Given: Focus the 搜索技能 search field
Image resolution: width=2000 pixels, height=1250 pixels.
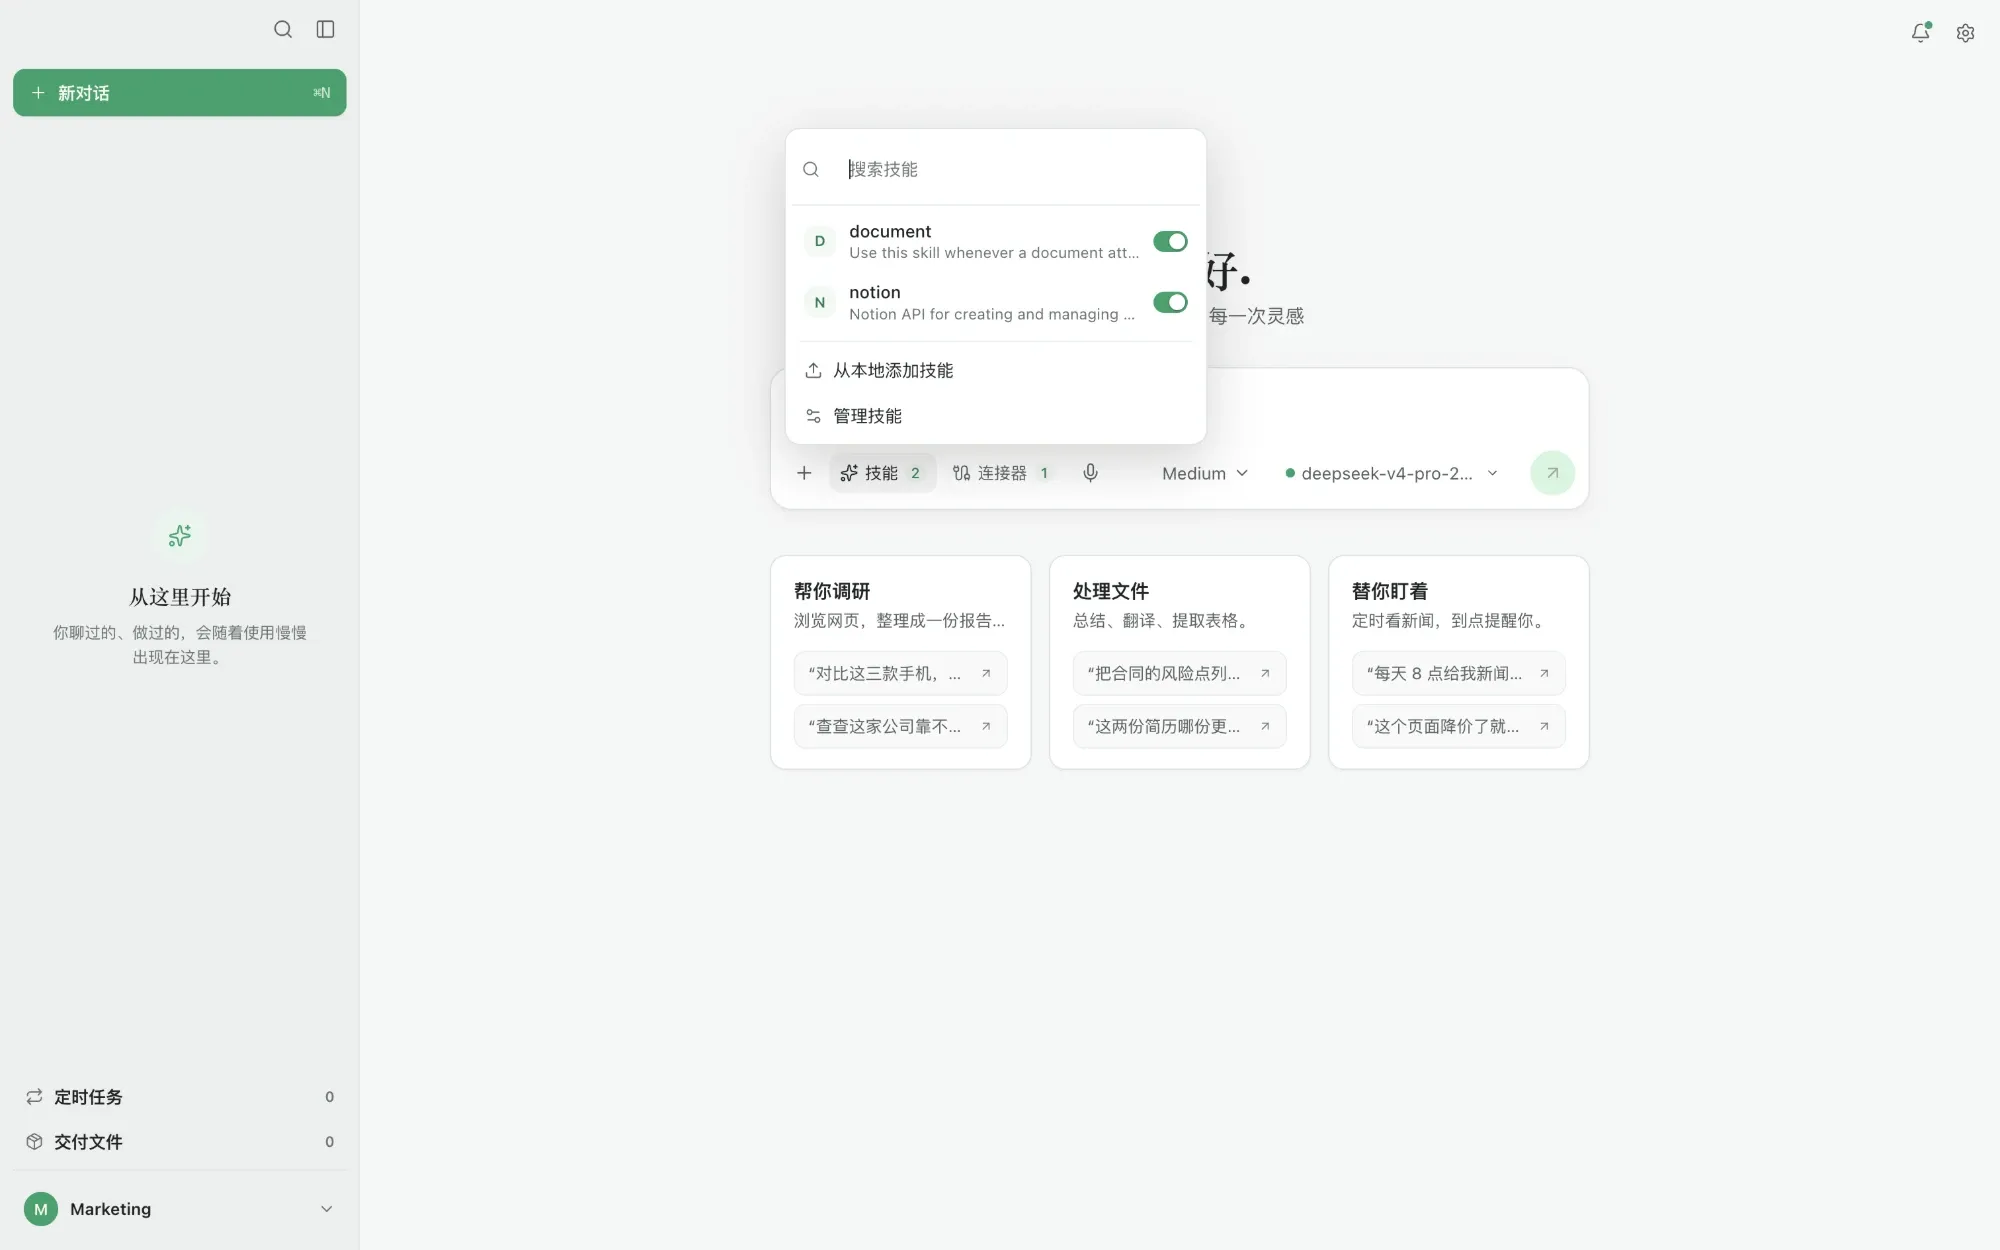Looking at the screenshot, I should tap(1018, 169).
